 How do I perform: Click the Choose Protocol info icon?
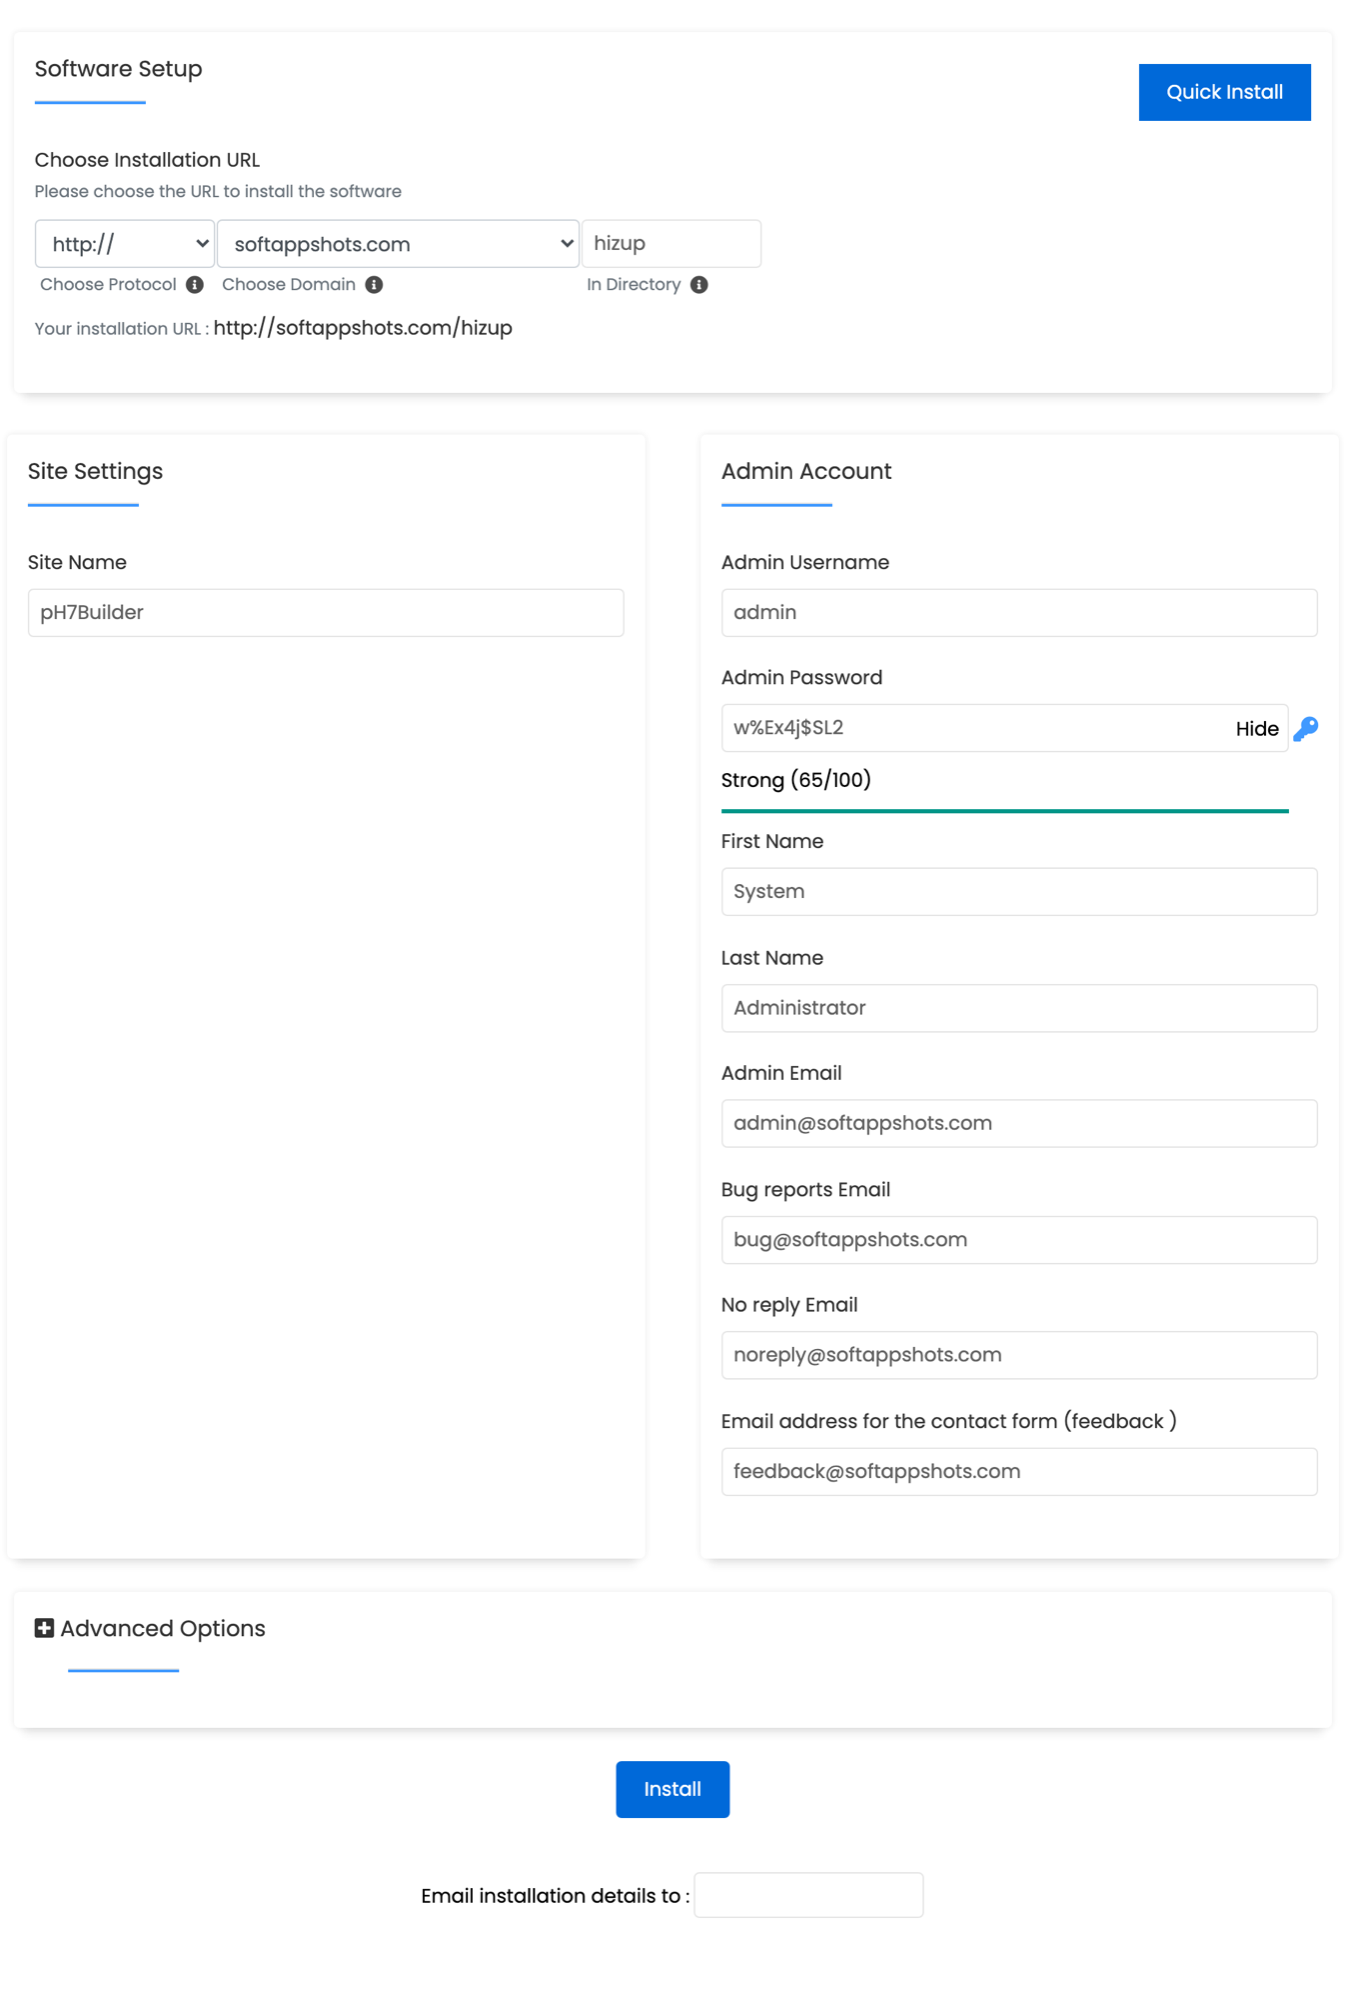[x=194, y=284]
